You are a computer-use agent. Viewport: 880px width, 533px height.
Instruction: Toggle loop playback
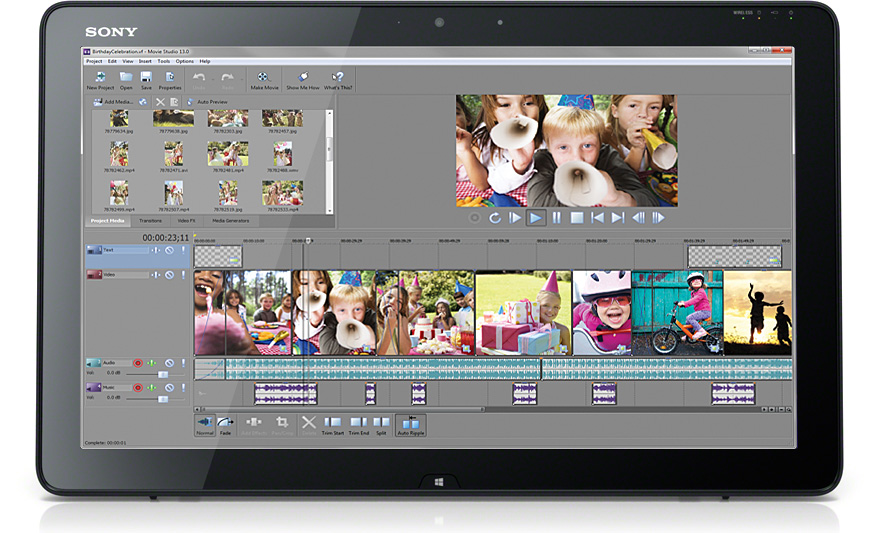coord(494,218)
